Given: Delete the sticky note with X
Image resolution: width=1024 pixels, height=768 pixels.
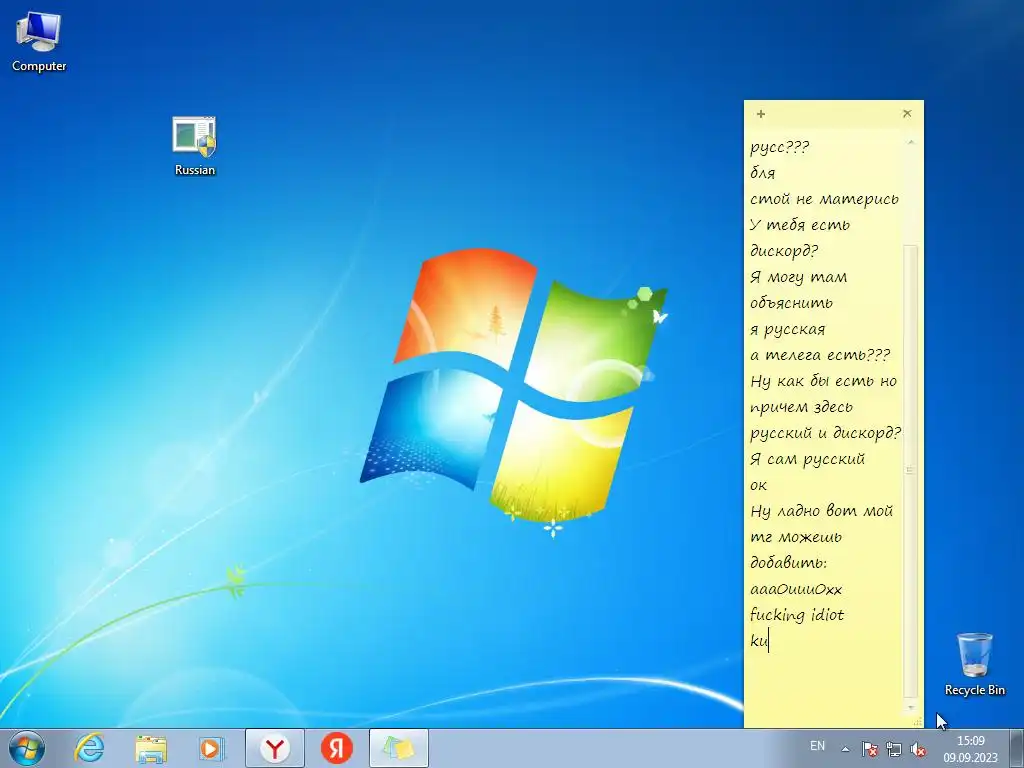Looking at the screenshot, I should 907,114.
